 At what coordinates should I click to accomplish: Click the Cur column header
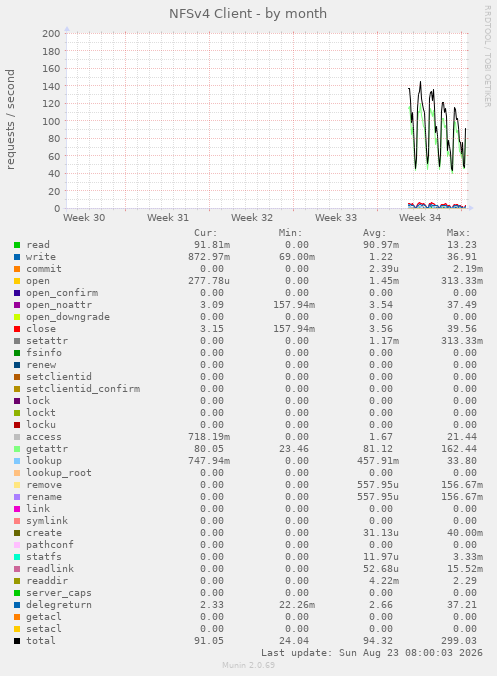[206, 233]
